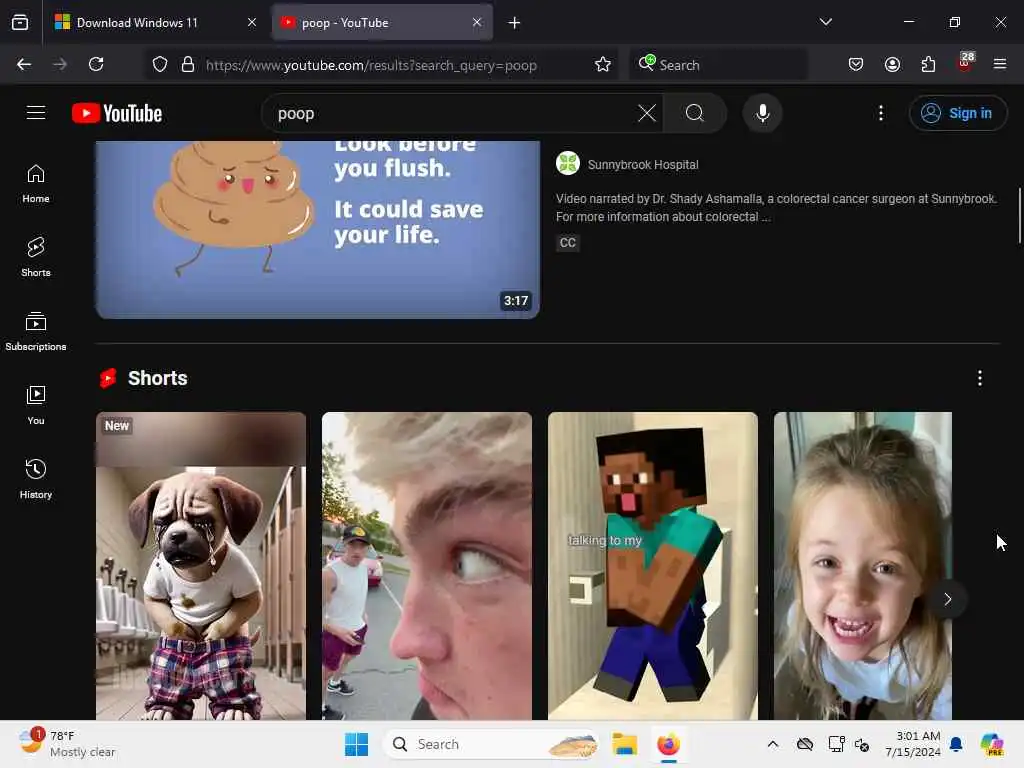Screen dimensions: 1024x768
Task: Open a new browser tab
Action: [514, 23]
